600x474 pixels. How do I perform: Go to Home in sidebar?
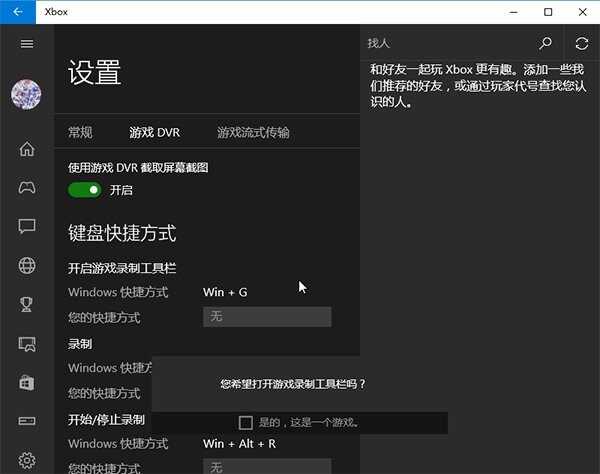27,149
